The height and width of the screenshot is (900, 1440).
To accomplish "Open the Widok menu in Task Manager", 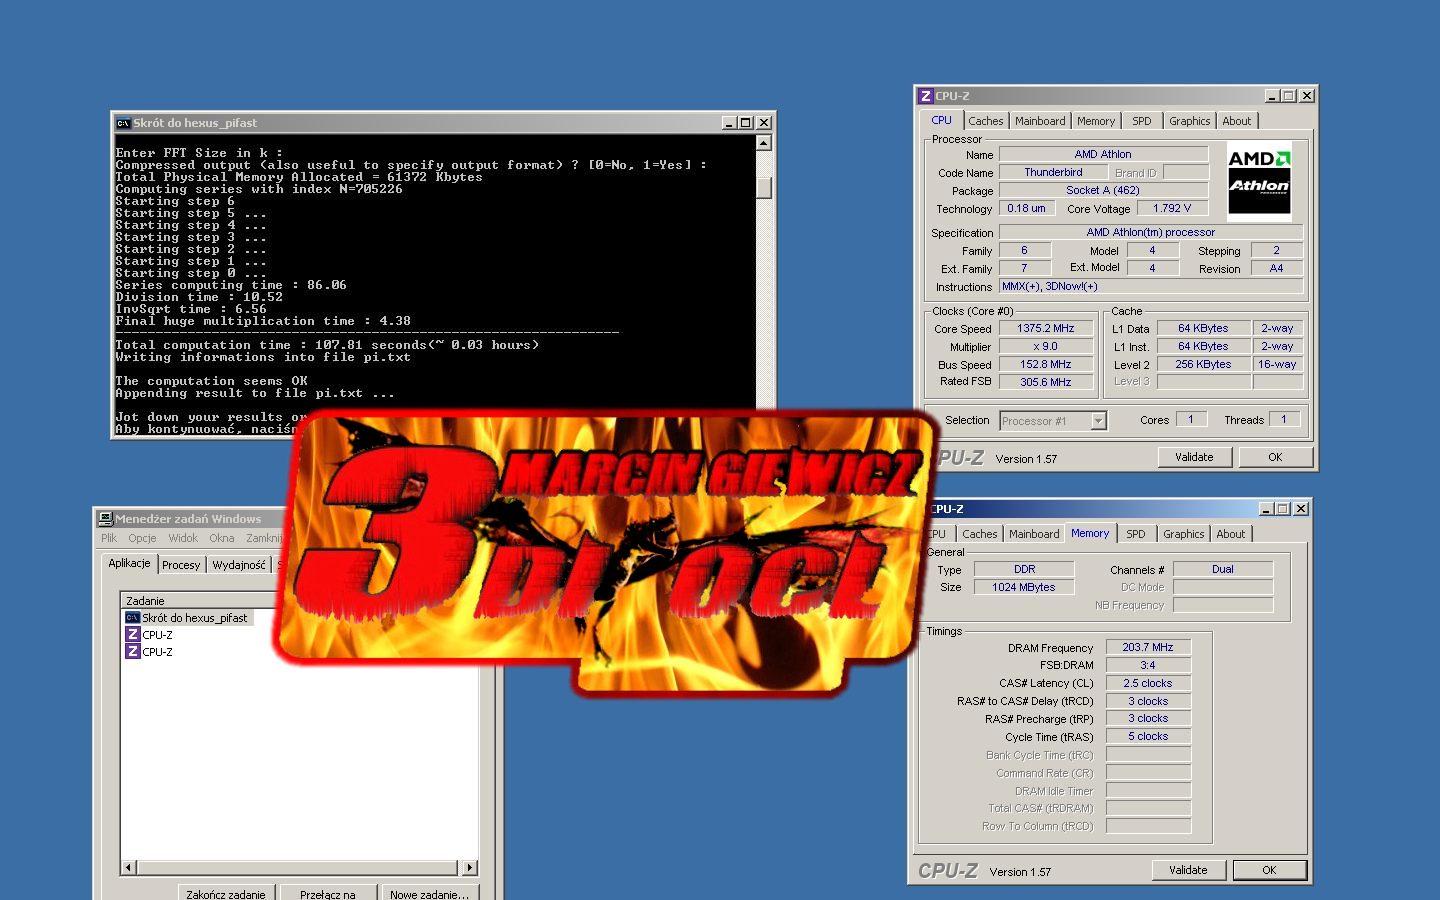I will point(183,538).
